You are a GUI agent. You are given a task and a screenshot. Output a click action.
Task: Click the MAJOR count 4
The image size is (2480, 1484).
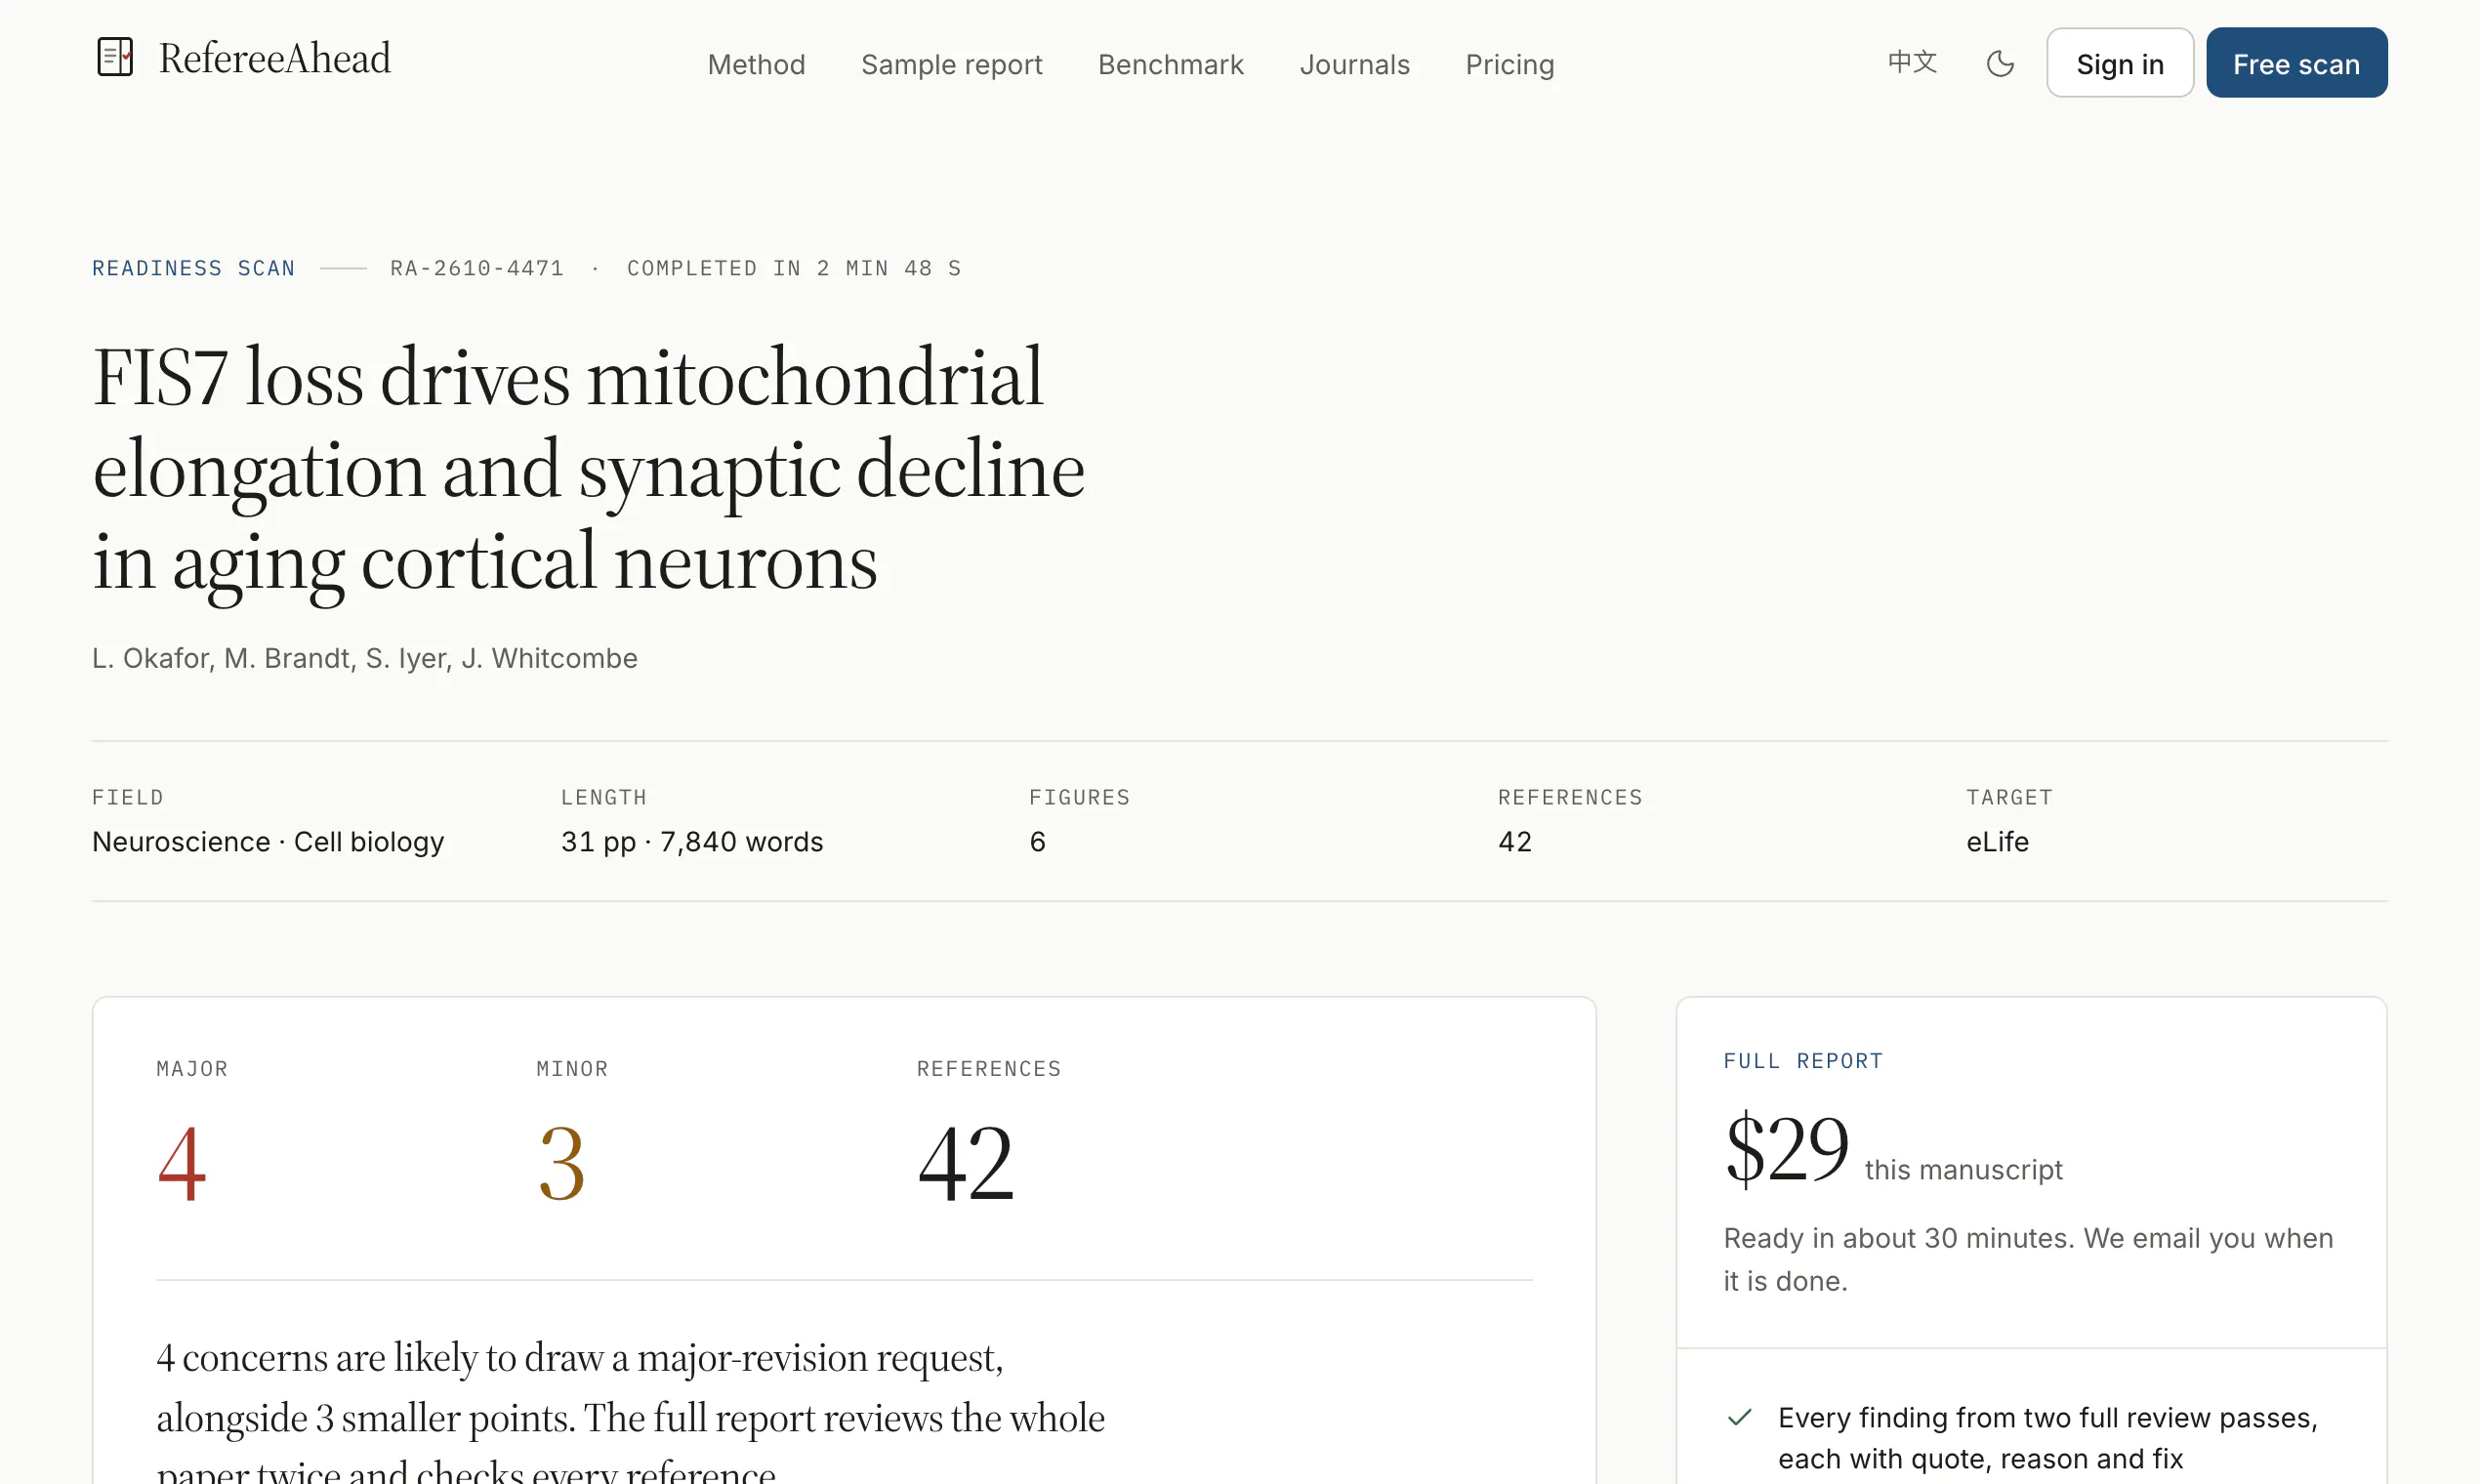tap(182, 1163)
